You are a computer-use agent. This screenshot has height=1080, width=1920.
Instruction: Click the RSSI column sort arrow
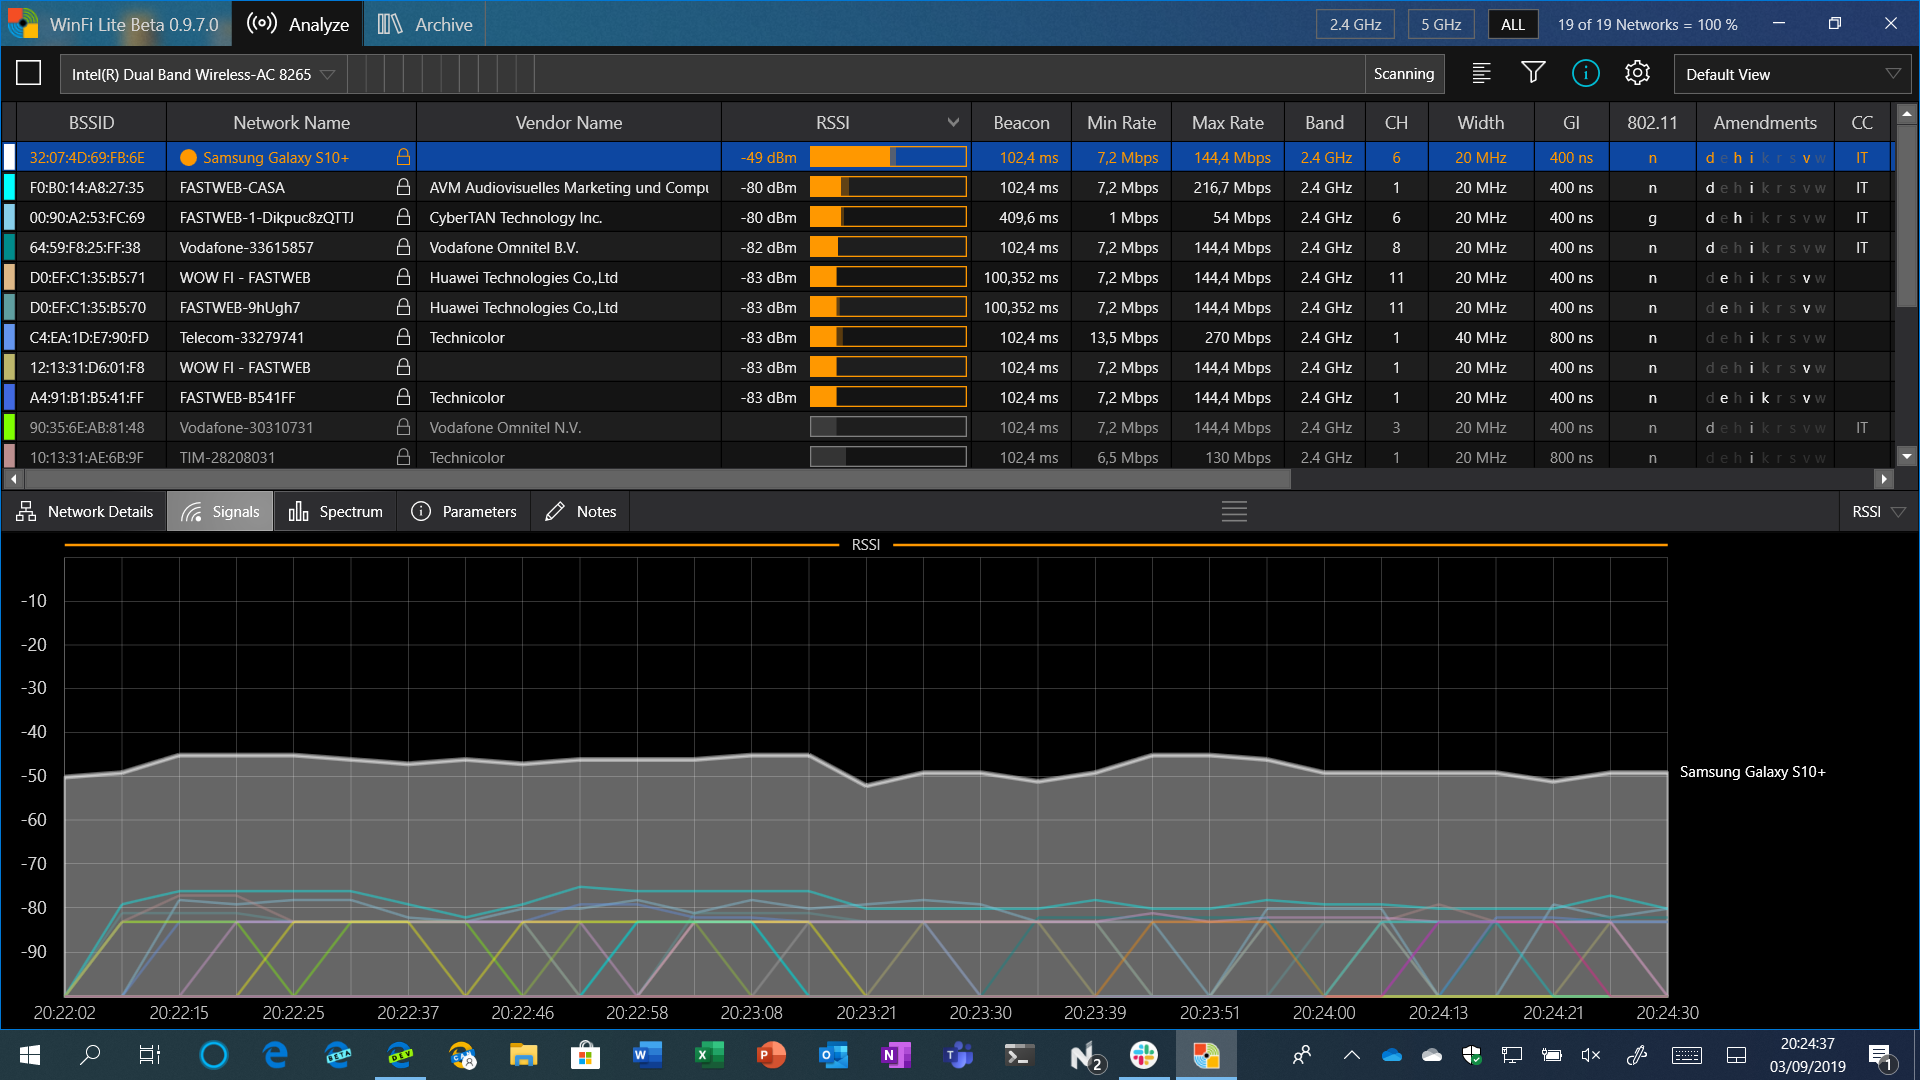(x=953, y=122)
